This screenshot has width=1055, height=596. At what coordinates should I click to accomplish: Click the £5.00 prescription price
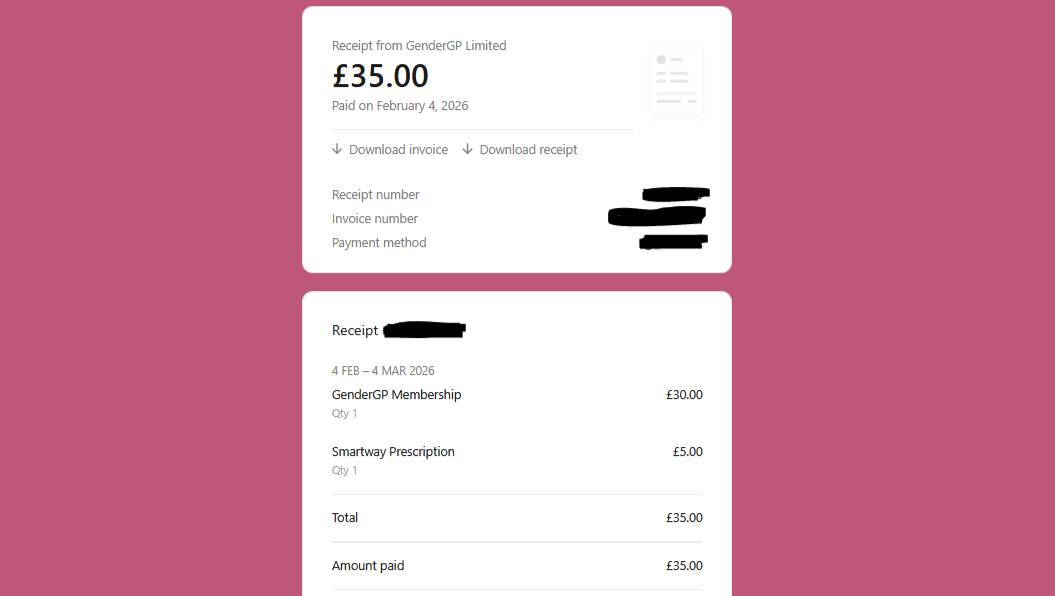[x=687, y=452]
